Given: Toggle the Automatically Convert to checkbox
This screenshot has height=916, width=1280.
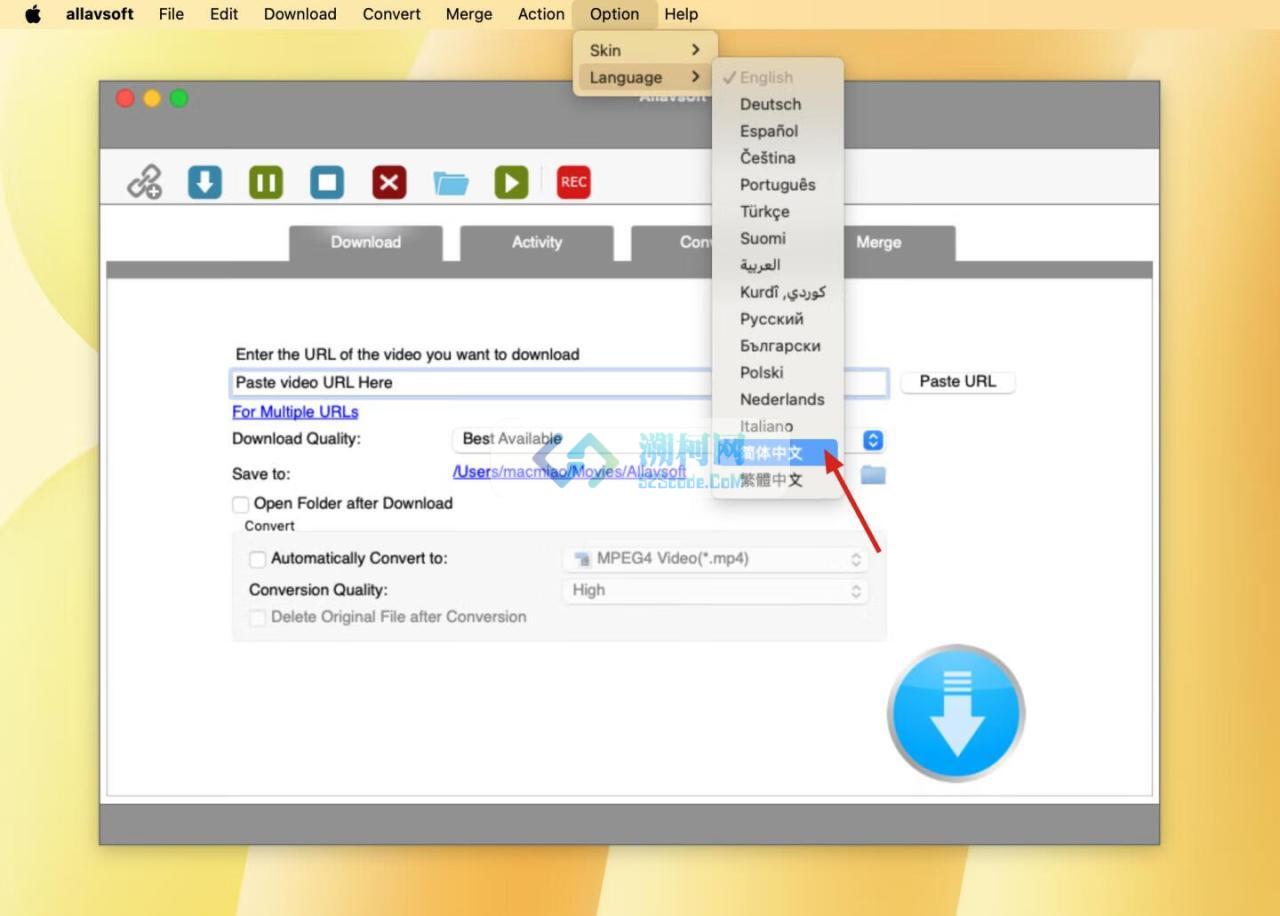Looking at the screenshot, I should (258, 559).
